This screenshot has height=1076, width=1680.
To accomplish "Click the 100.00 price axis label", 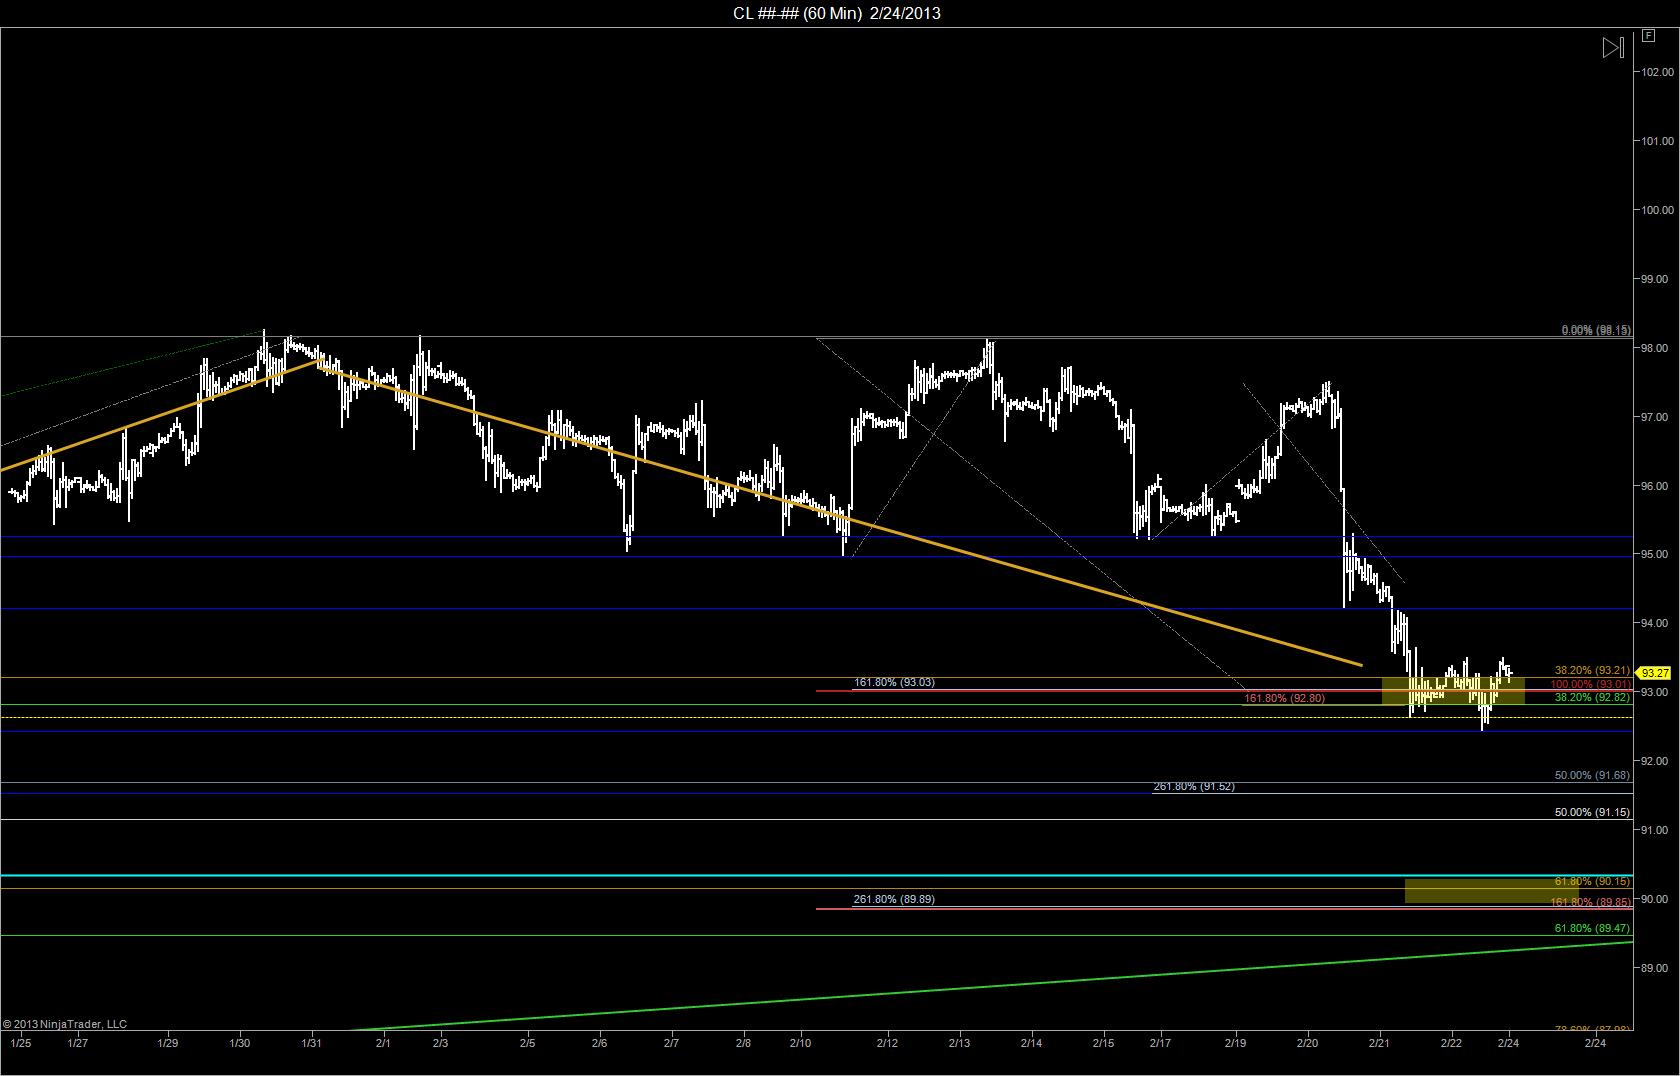I will pos(1658,210).
